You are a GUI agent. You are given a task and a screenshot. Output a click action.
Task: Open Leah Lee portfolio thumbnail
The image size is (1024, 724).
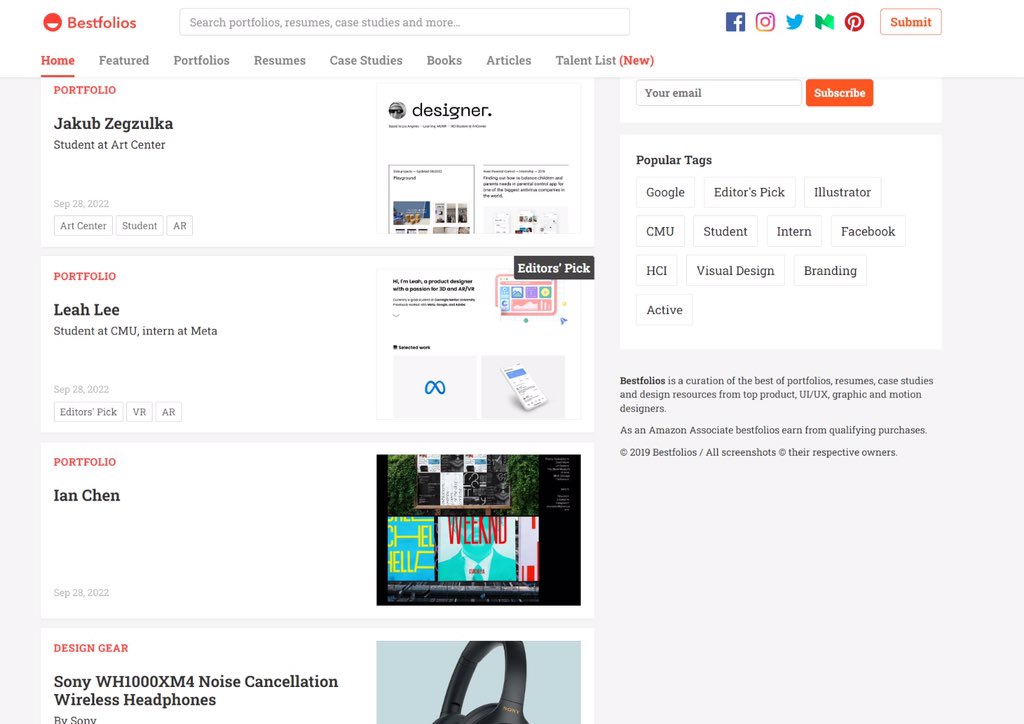click(x=478, y=344)
